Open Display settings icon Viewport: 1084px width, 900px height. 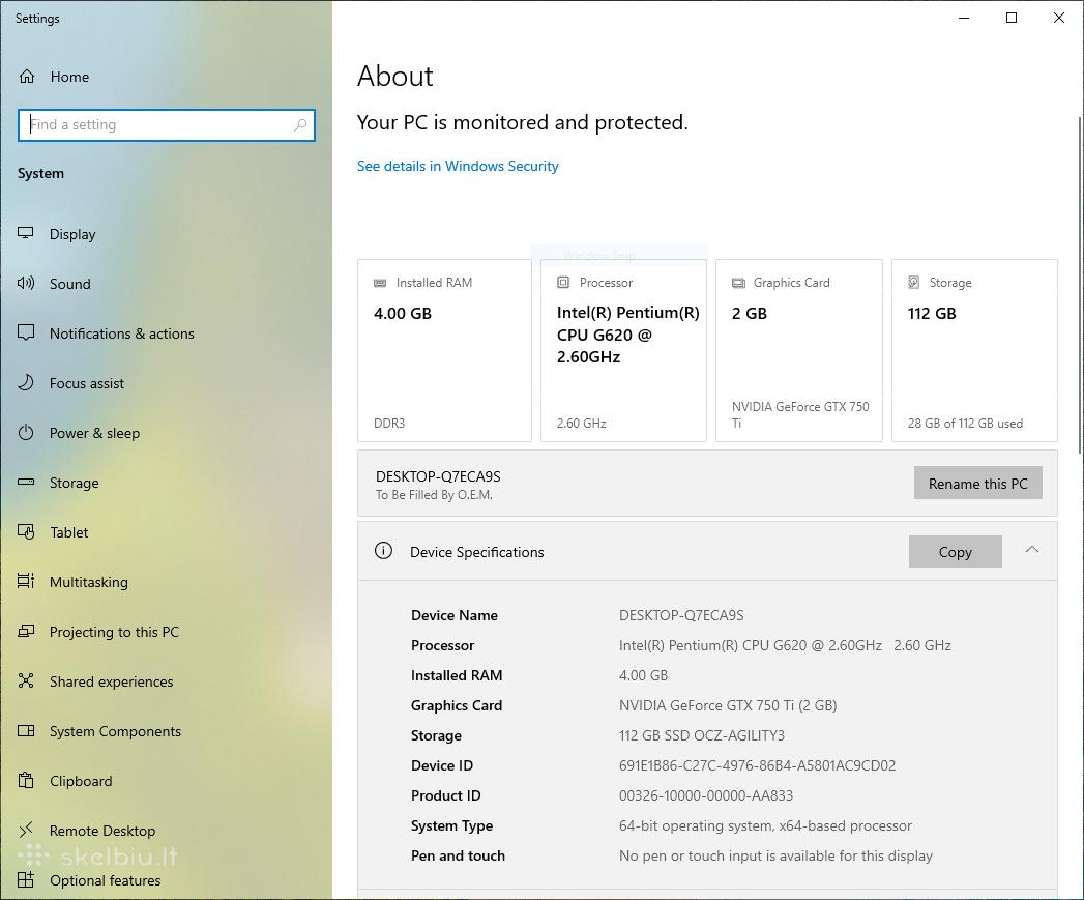coord(26,233)
